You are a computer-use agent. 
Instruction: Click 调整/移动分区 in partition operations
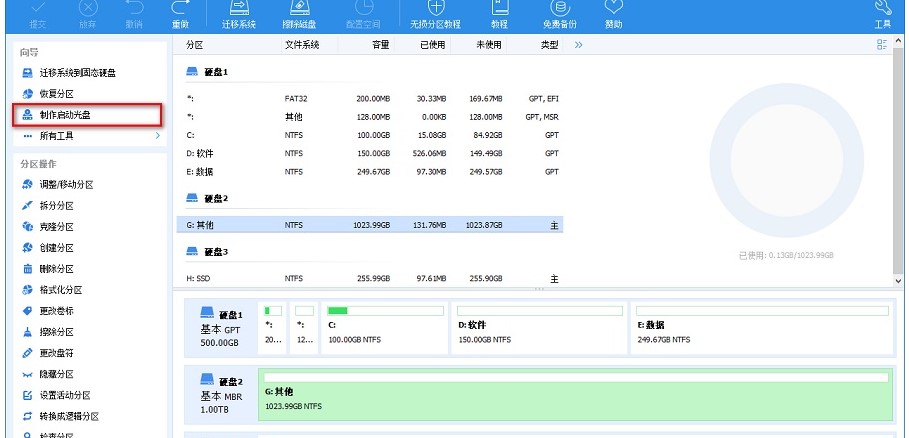65,184
